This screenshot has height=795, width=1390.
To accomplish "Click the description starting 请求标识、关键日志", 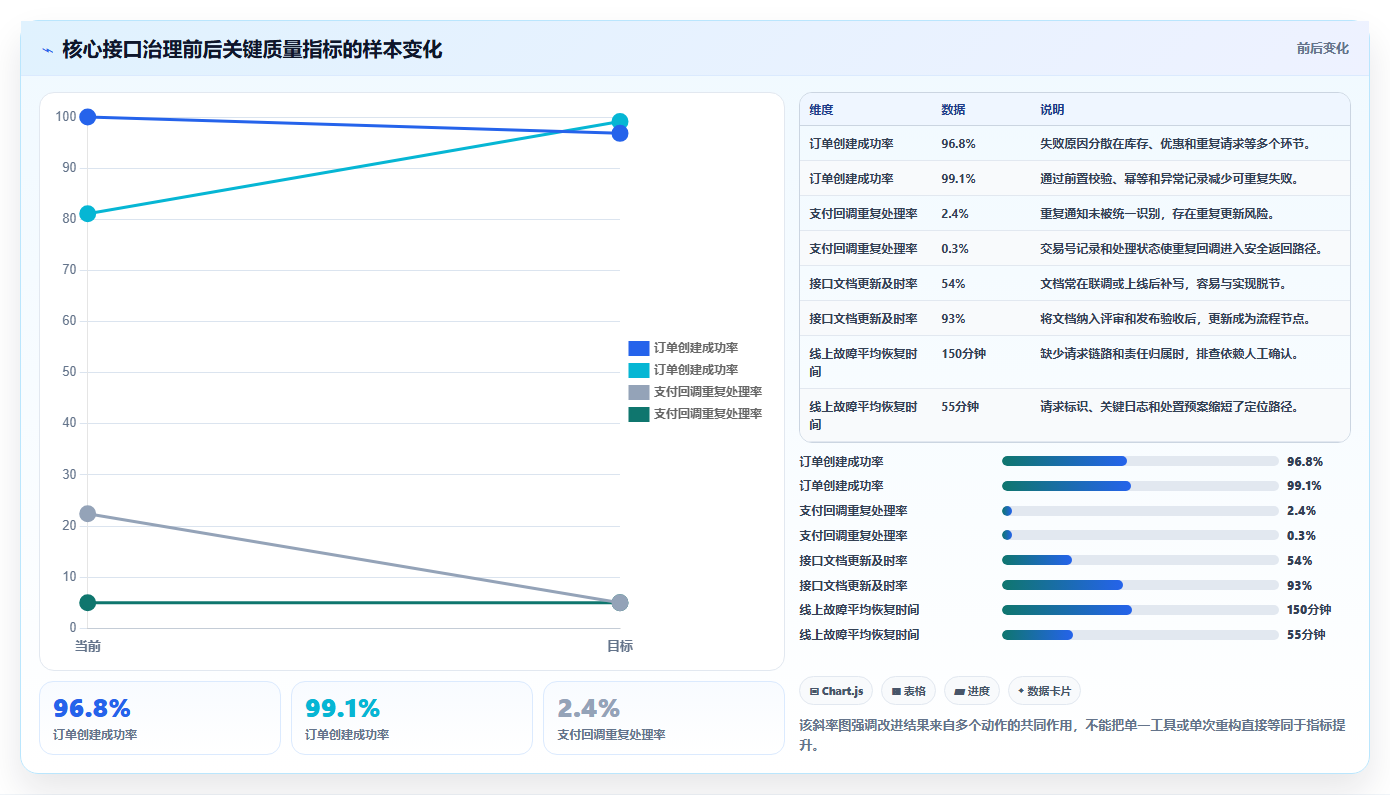I will (x=1170, y=407).
